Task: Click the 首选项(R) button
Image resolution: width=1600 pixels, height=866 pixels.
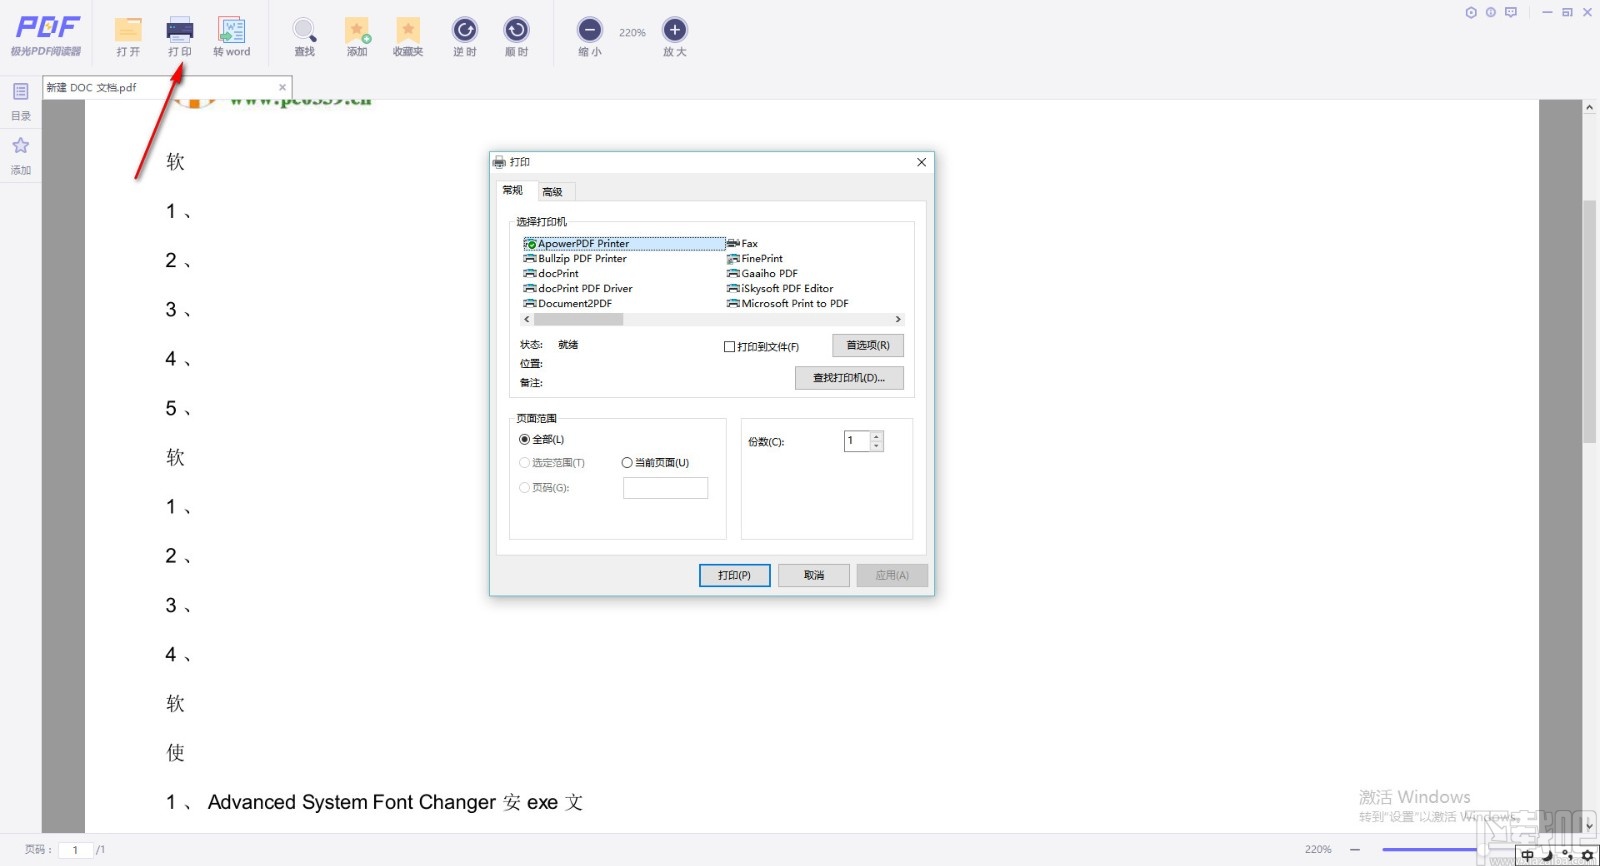Action: tap(868, 345)
